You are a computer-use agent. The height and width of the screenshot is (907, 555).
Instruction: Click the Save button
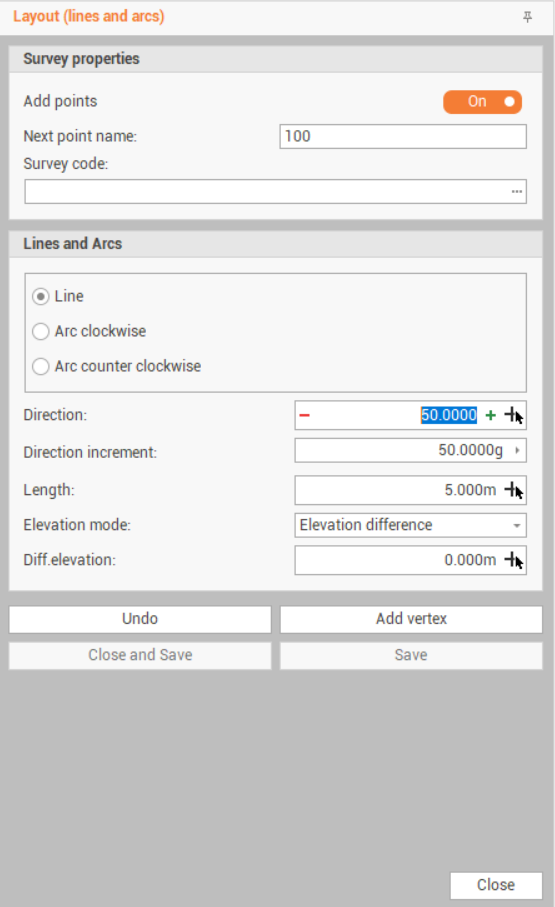click(x=411, y=655)
